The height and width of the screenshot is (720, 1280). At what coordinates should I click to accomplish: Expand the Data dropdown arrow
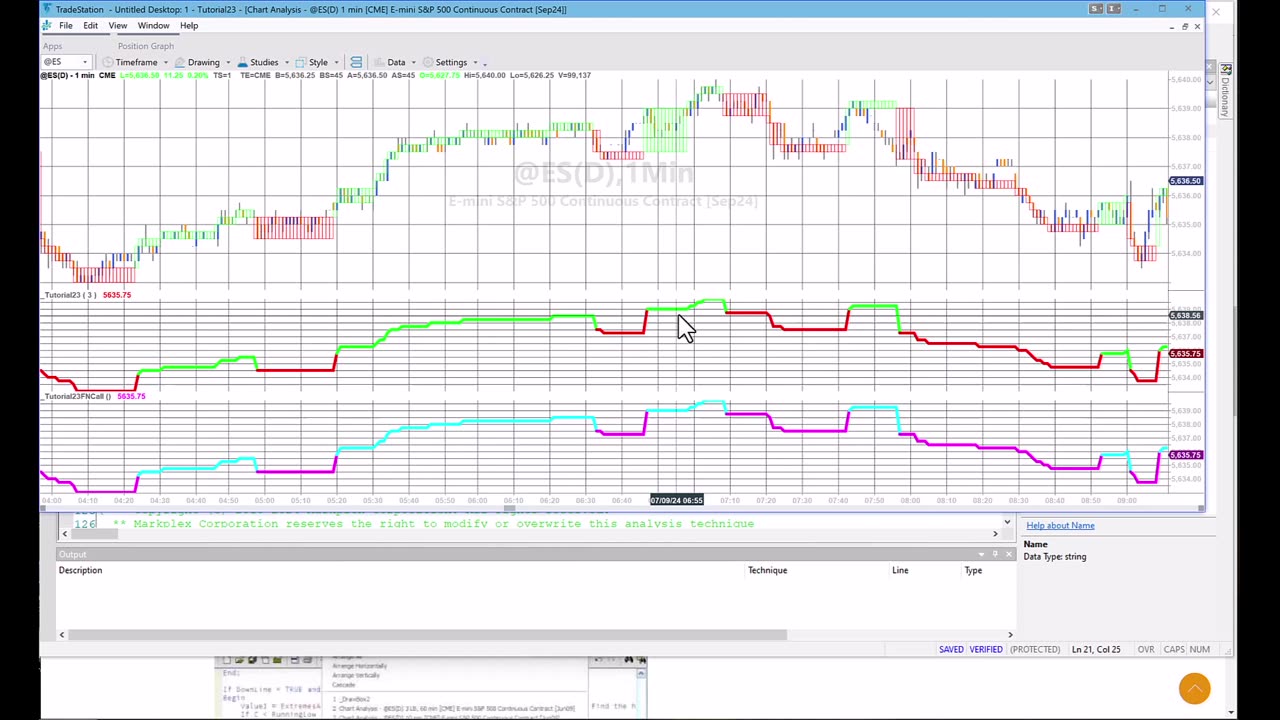click(x=413, y=62)
